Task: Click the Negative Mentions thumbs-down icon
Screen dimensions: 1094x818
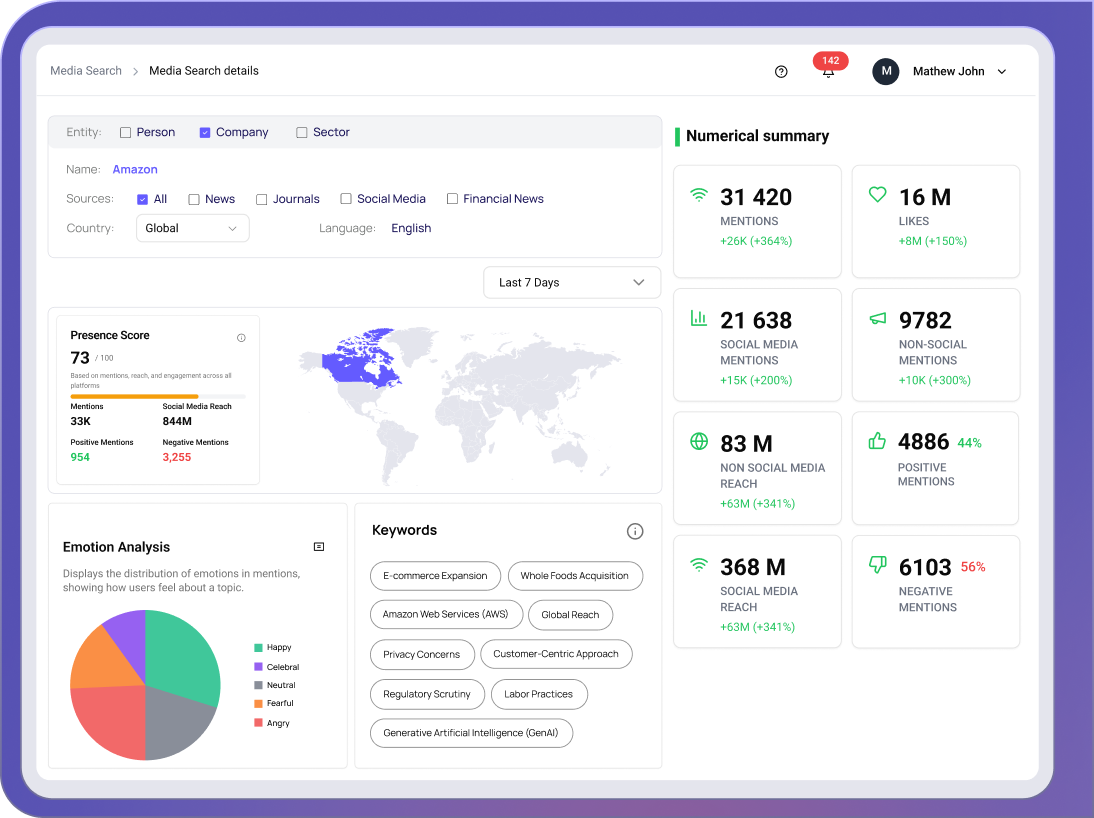Action: coord(877,565)
